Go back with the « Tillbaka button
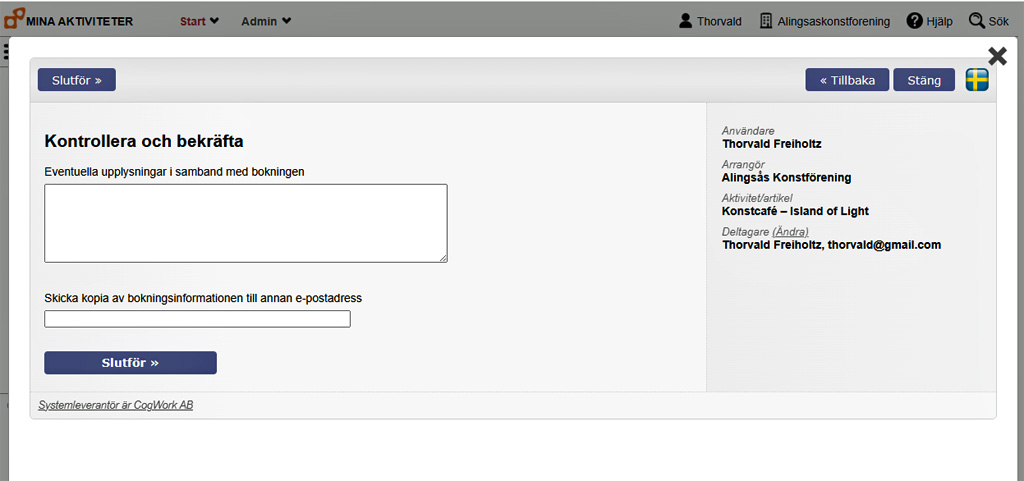The image size is (1024, 481). [847, 80]
